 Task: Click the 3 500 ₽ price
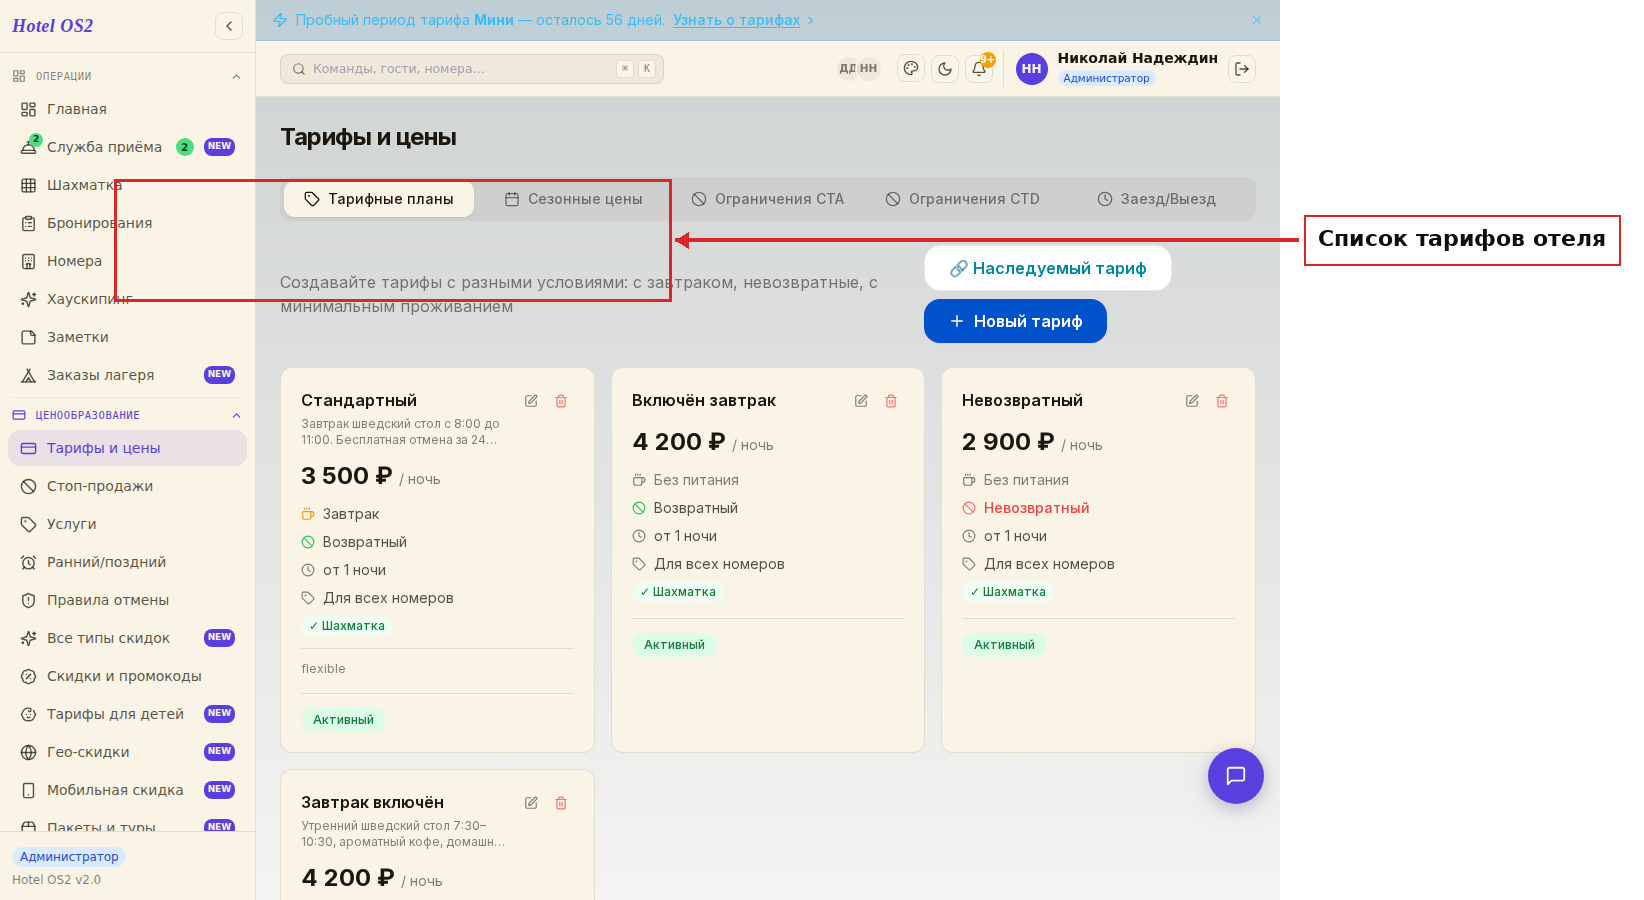[346, 476]
